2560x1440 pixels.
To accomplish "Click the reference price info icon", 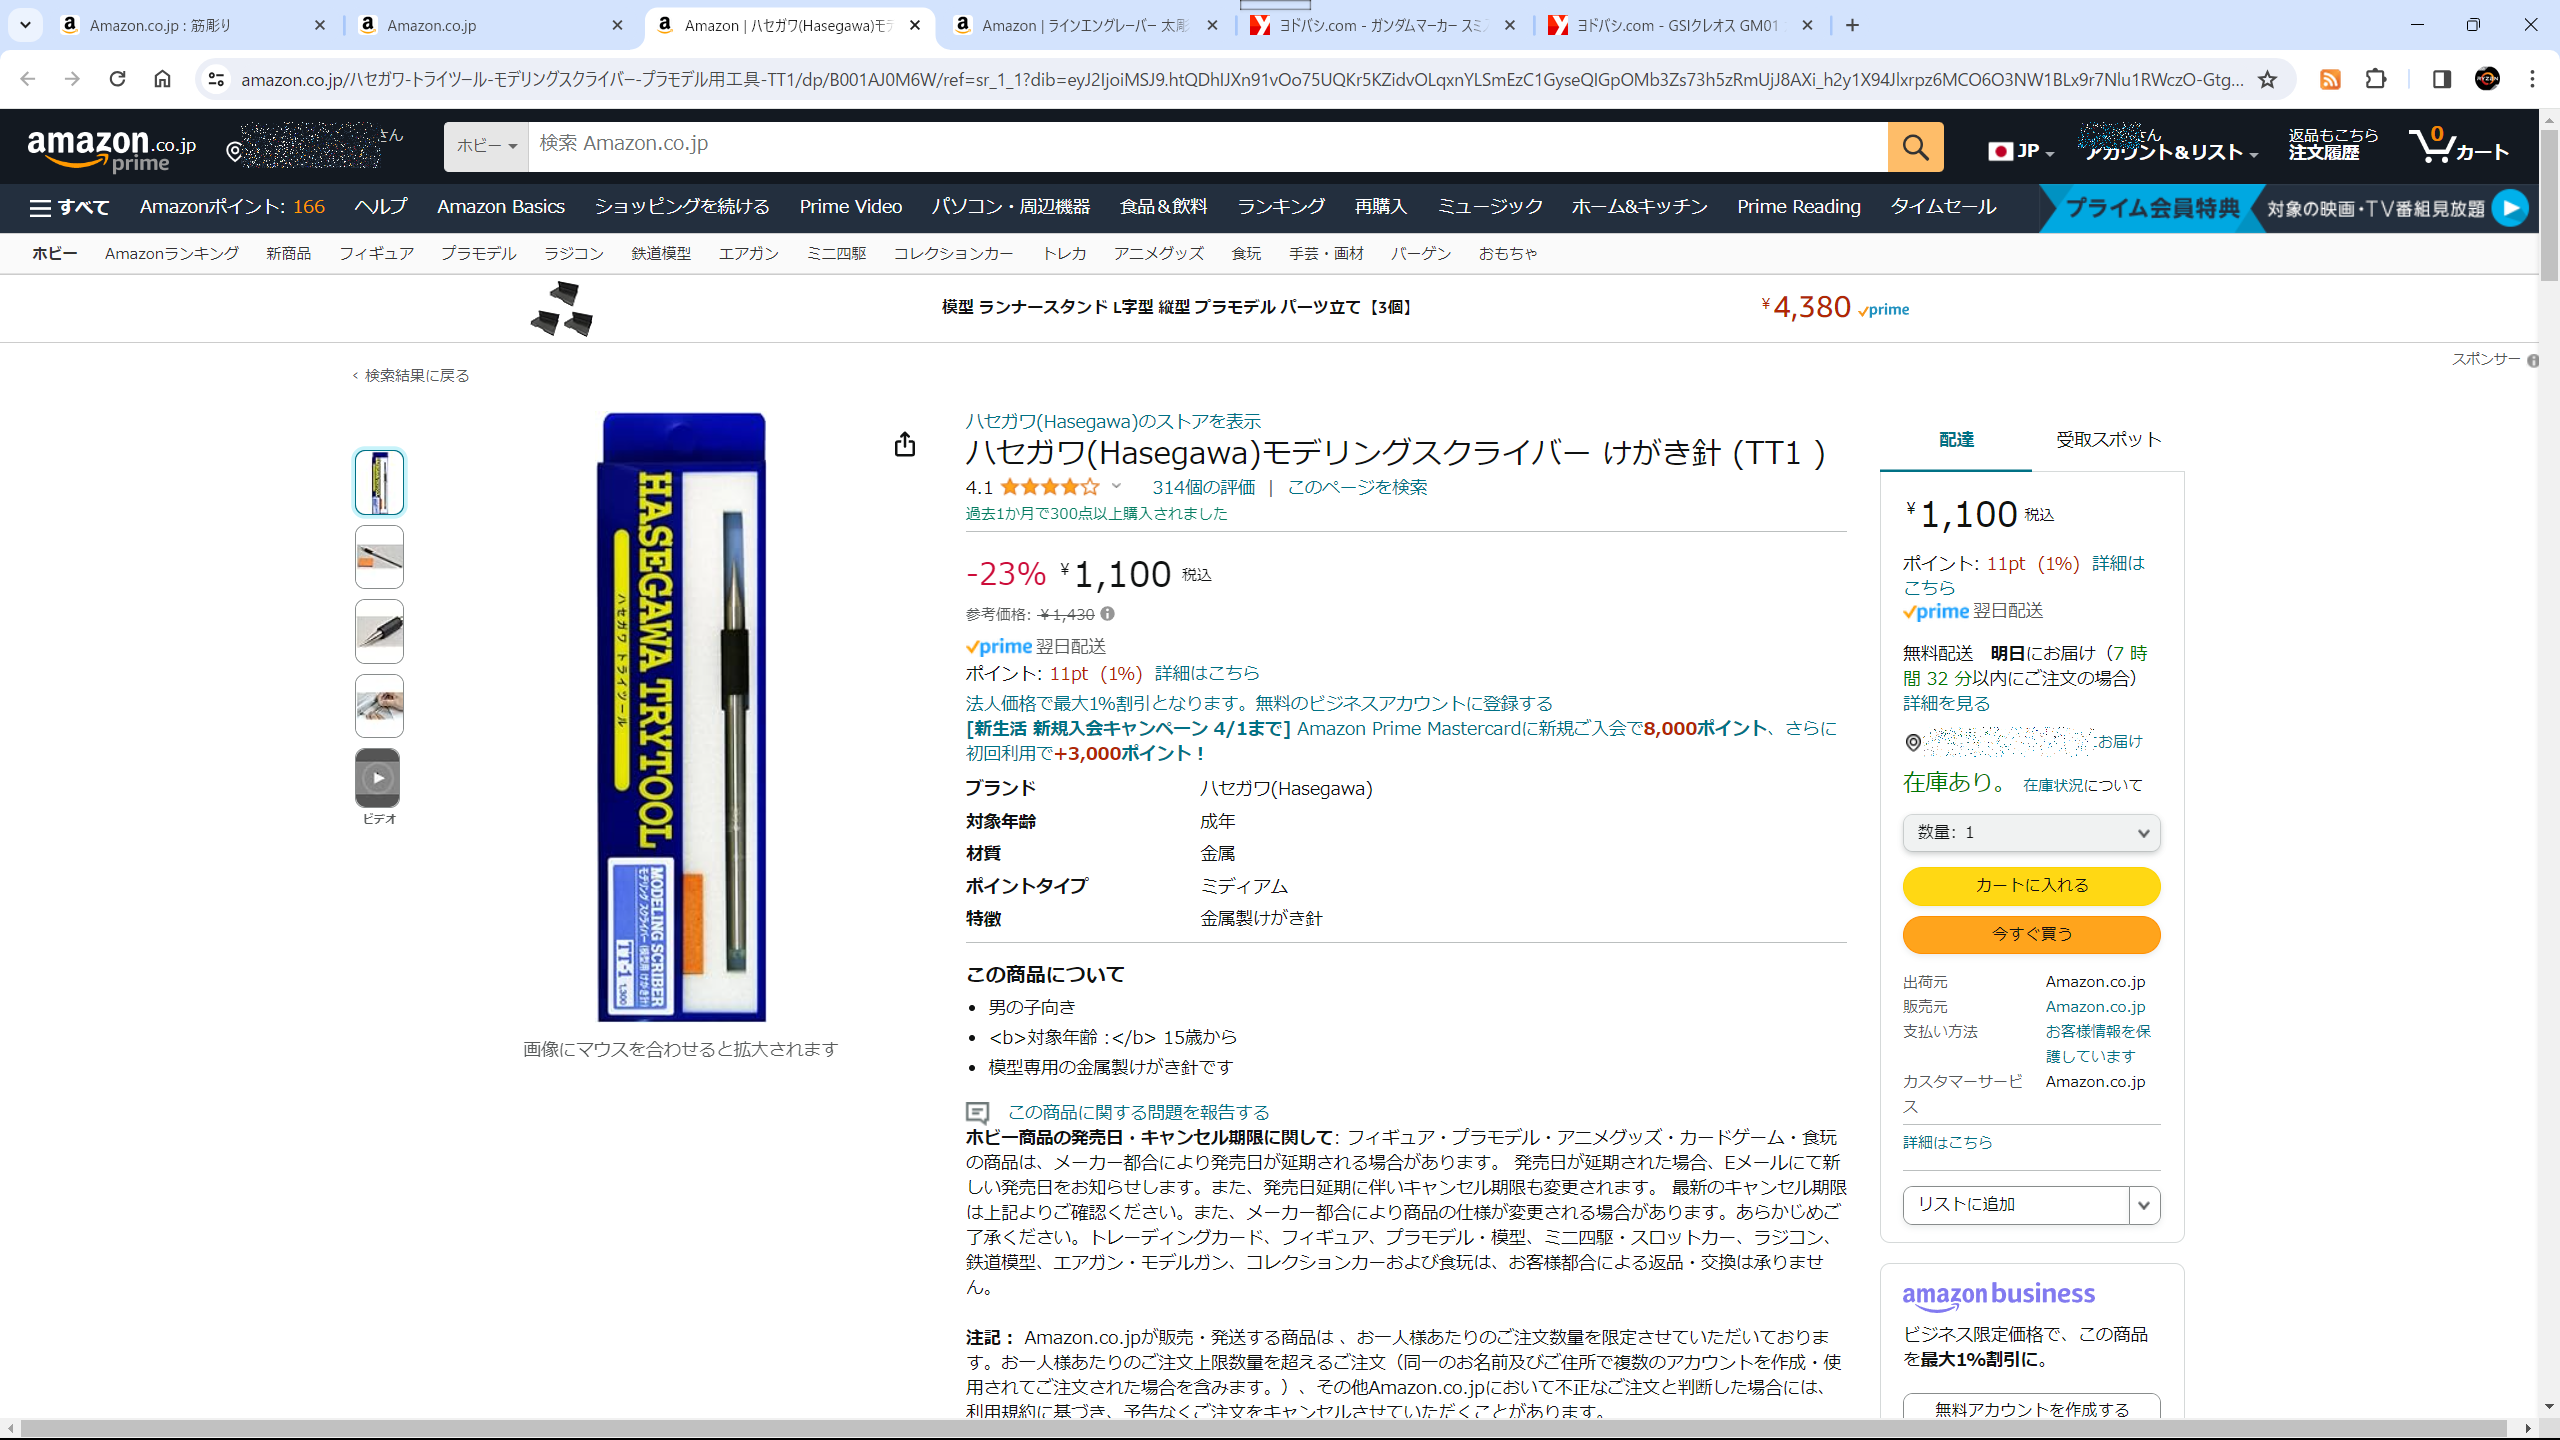I will pos(1107,614).
